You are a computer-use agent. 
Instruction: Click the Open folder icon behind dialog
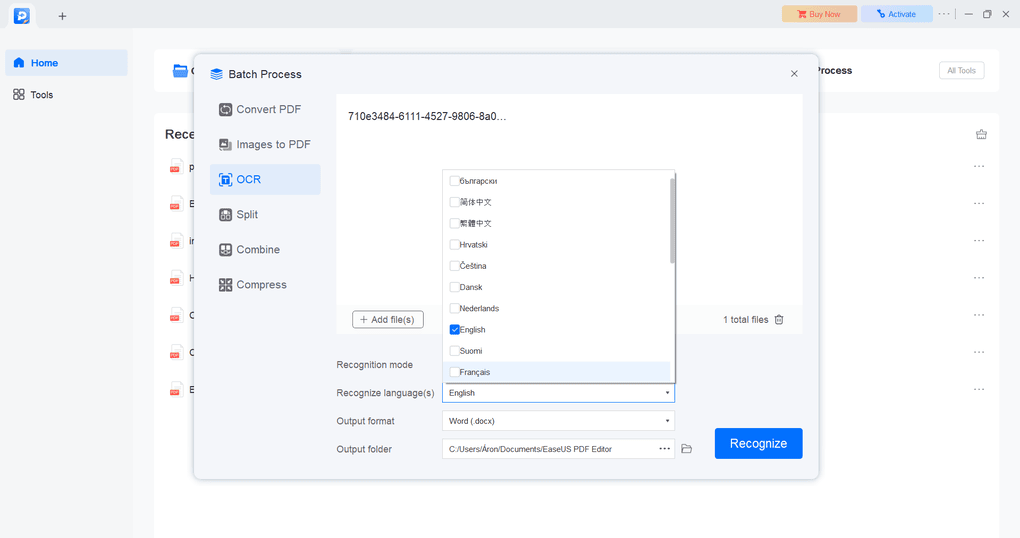tap(180, 70)
